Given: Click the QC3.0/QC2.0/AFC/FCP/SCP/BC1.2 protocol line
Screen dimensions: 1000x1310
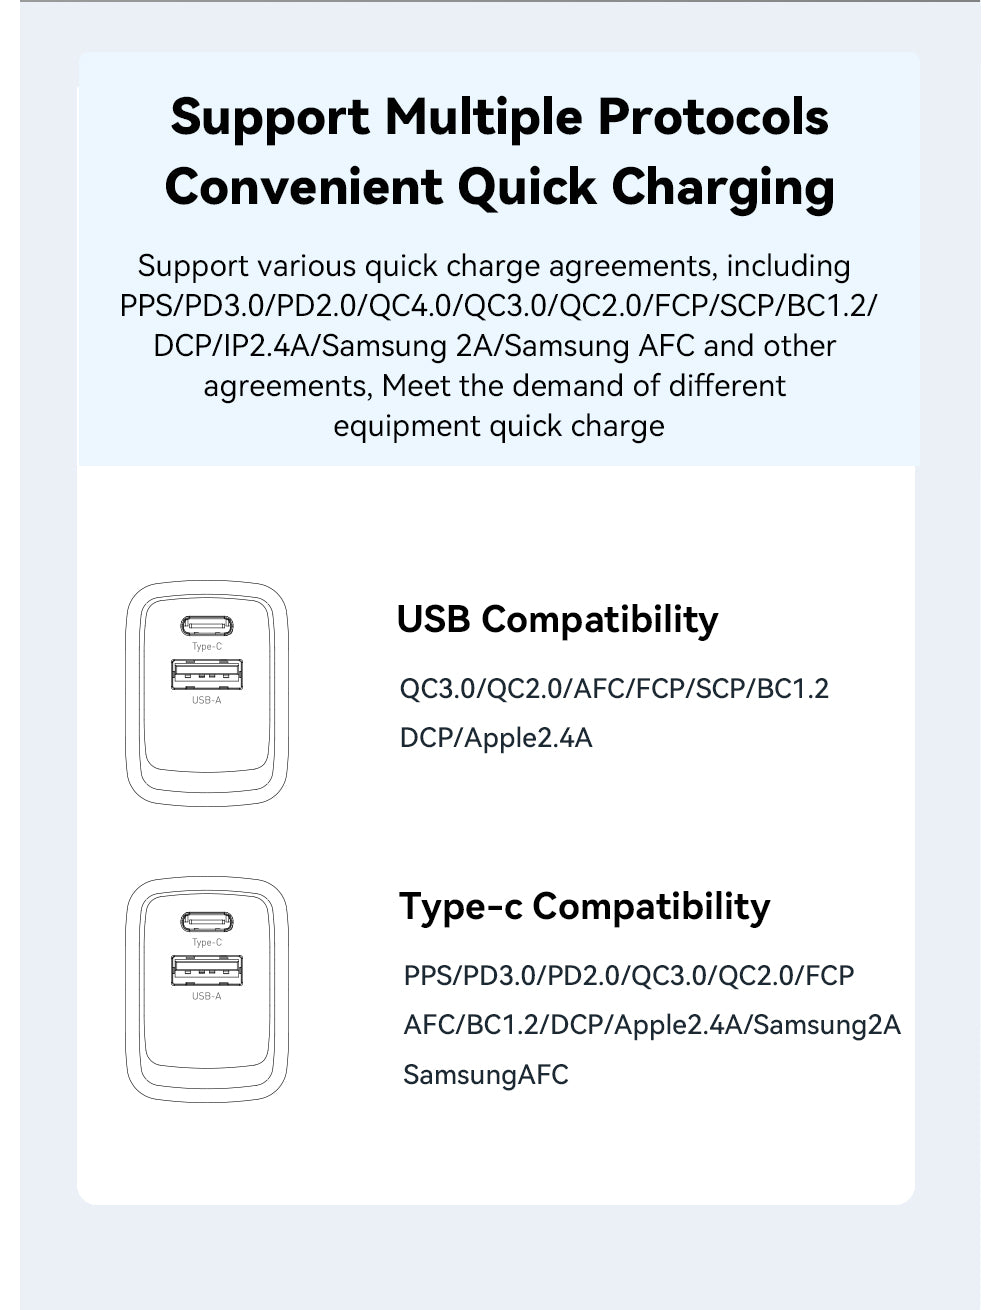Looking at the screenshot, I should [x=614, y=689].
